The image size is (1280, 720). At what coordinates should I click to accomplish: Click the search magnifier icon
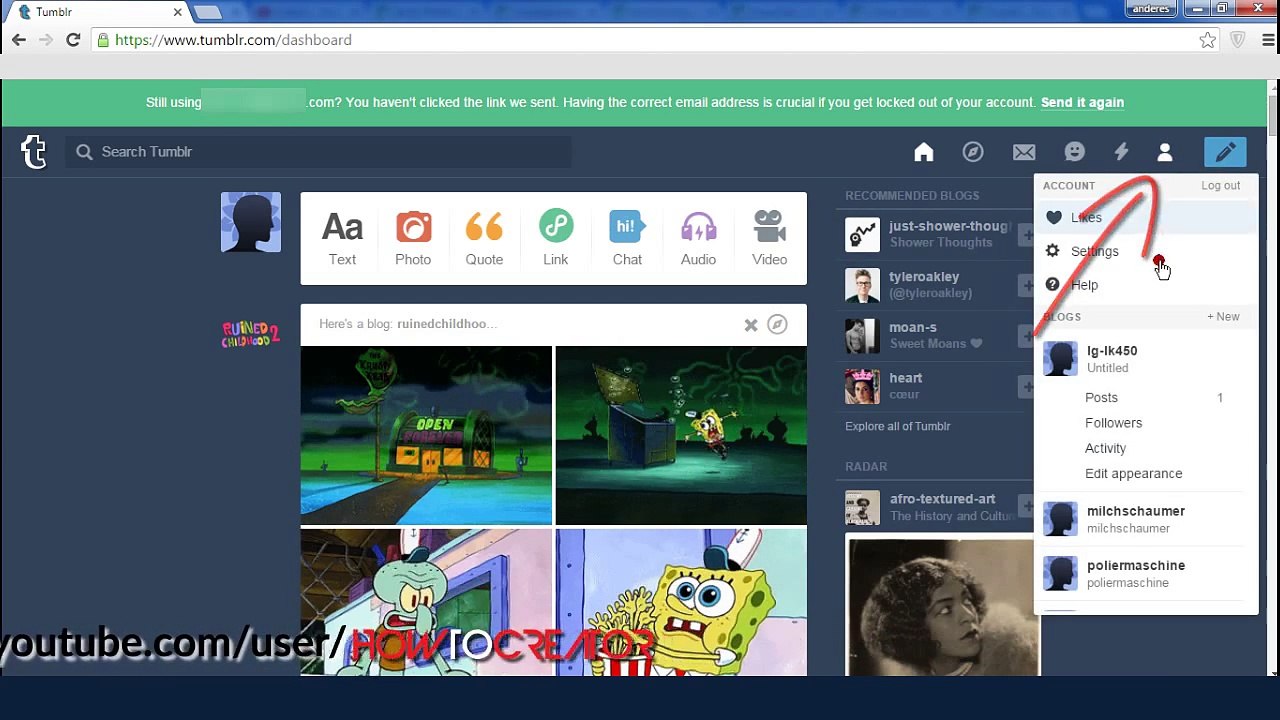coord(84,152)
